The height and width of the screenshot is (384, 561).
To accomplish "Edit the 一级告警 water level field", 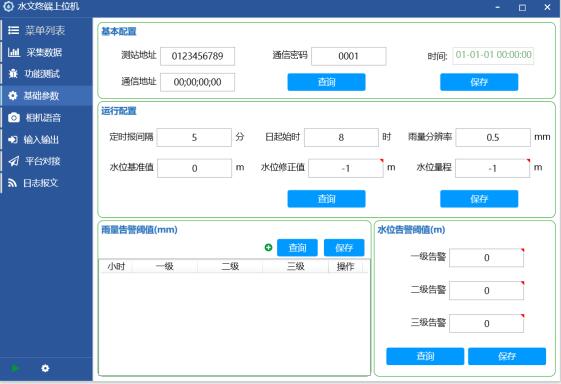I will pos(487,258).
